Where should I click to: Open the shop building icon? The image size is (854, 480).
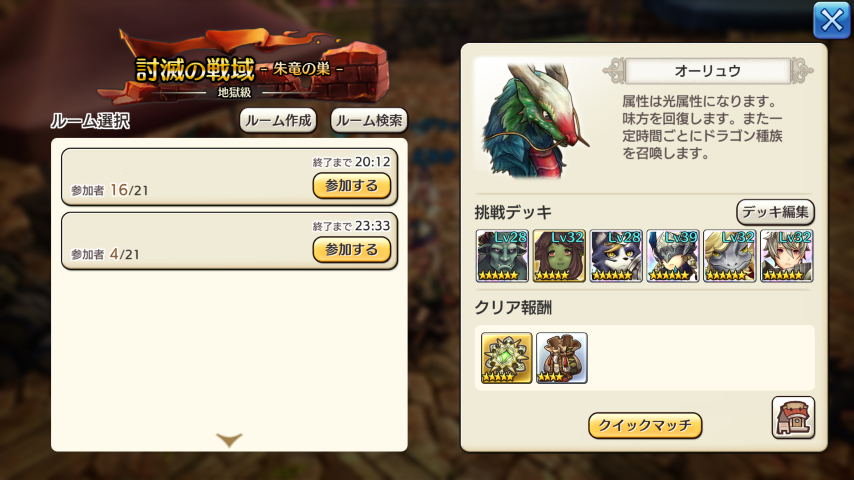(x=793, y=417)
